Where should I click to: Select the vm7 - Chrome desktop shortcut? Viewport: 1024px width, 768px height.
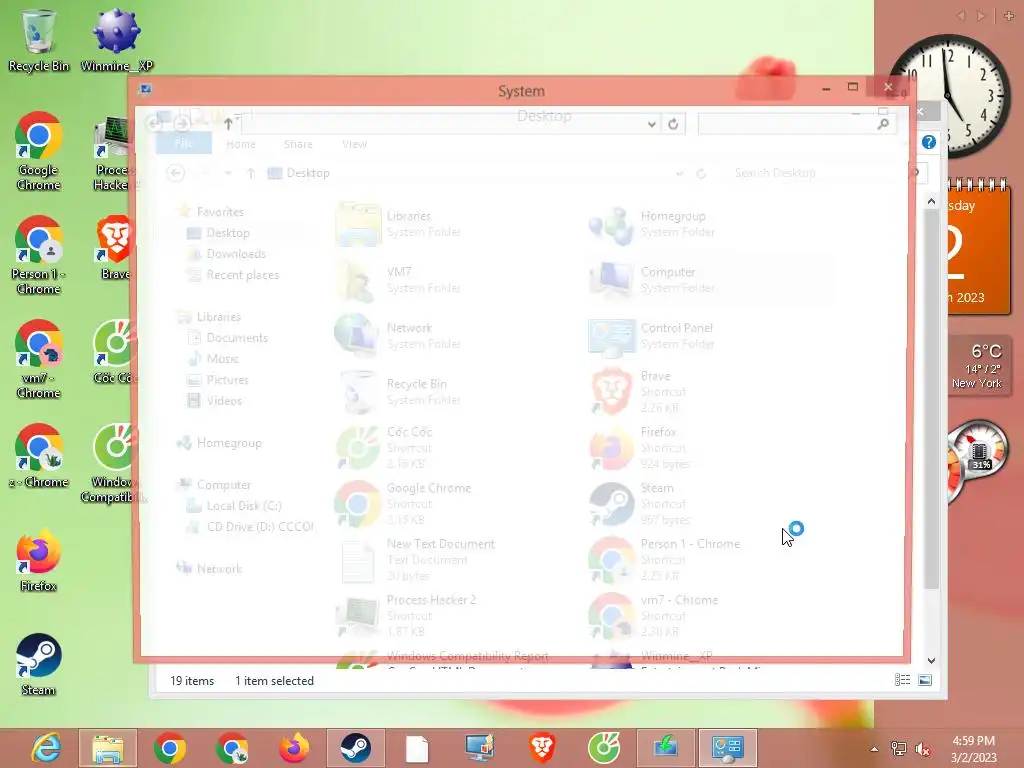(39, 359)
